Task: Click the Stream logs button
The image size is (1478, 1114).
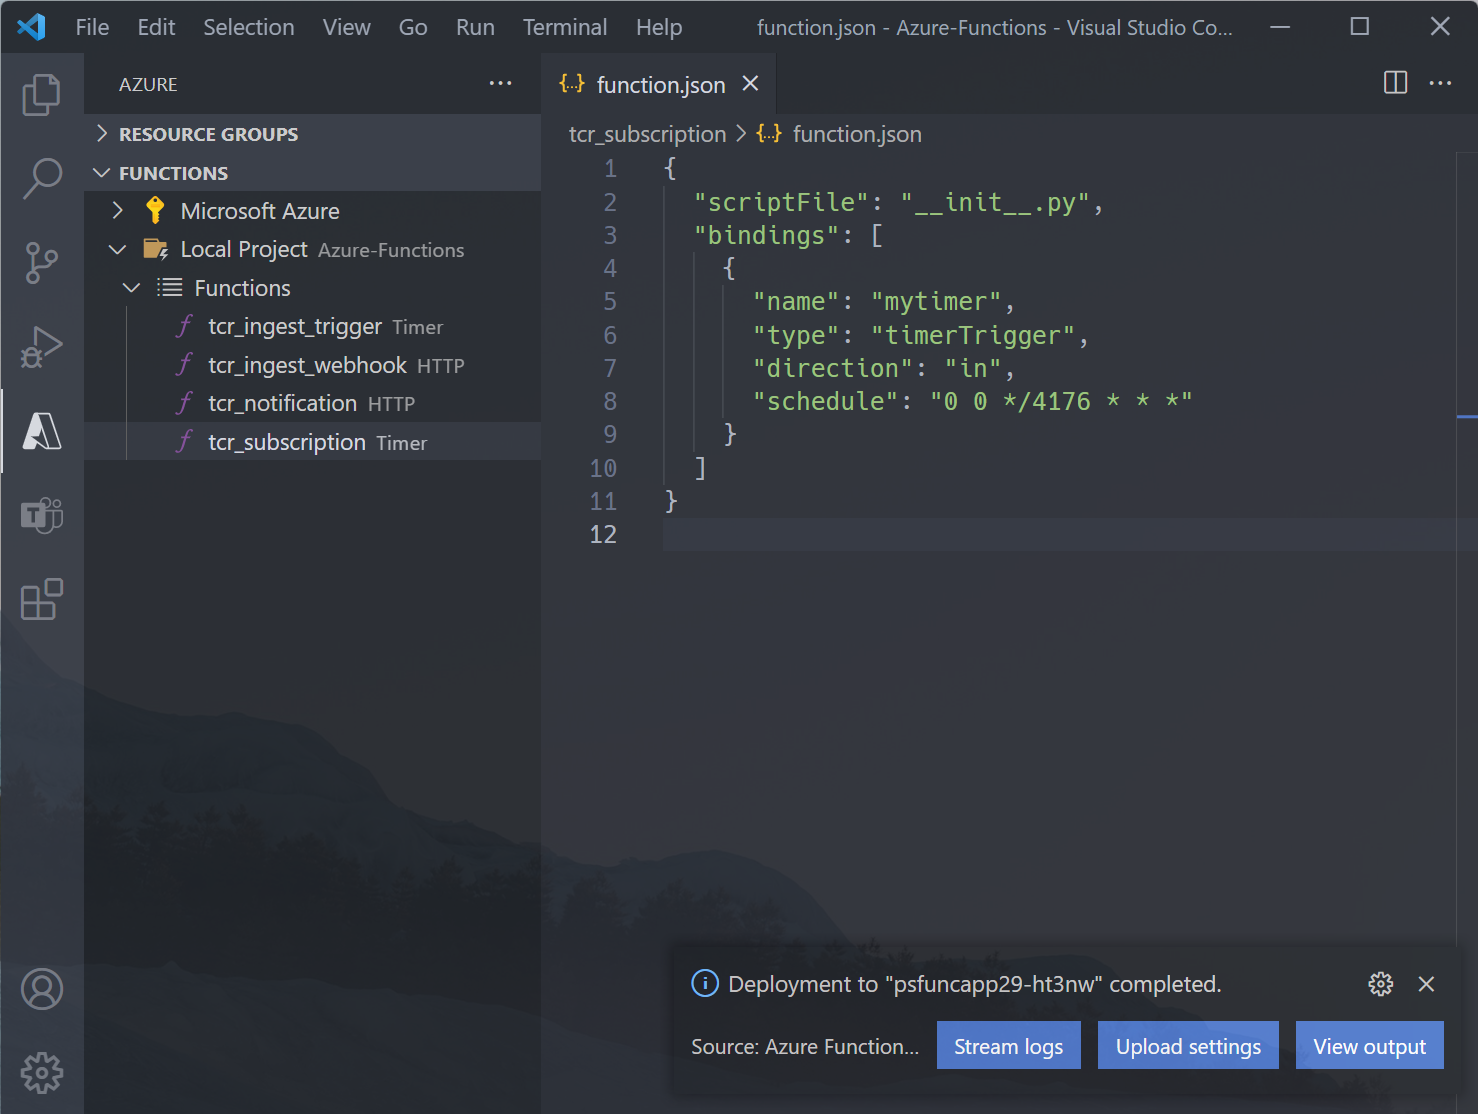Action: click(1008, 1046)
